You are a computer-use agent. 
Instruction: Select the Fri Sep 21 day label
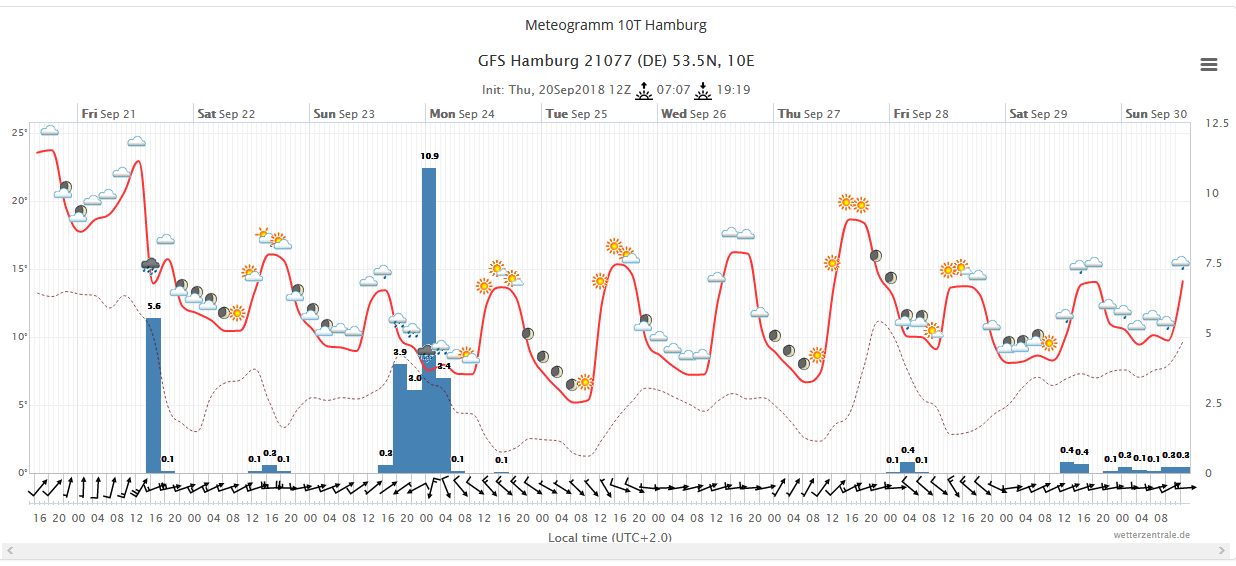tap(109, 114)
